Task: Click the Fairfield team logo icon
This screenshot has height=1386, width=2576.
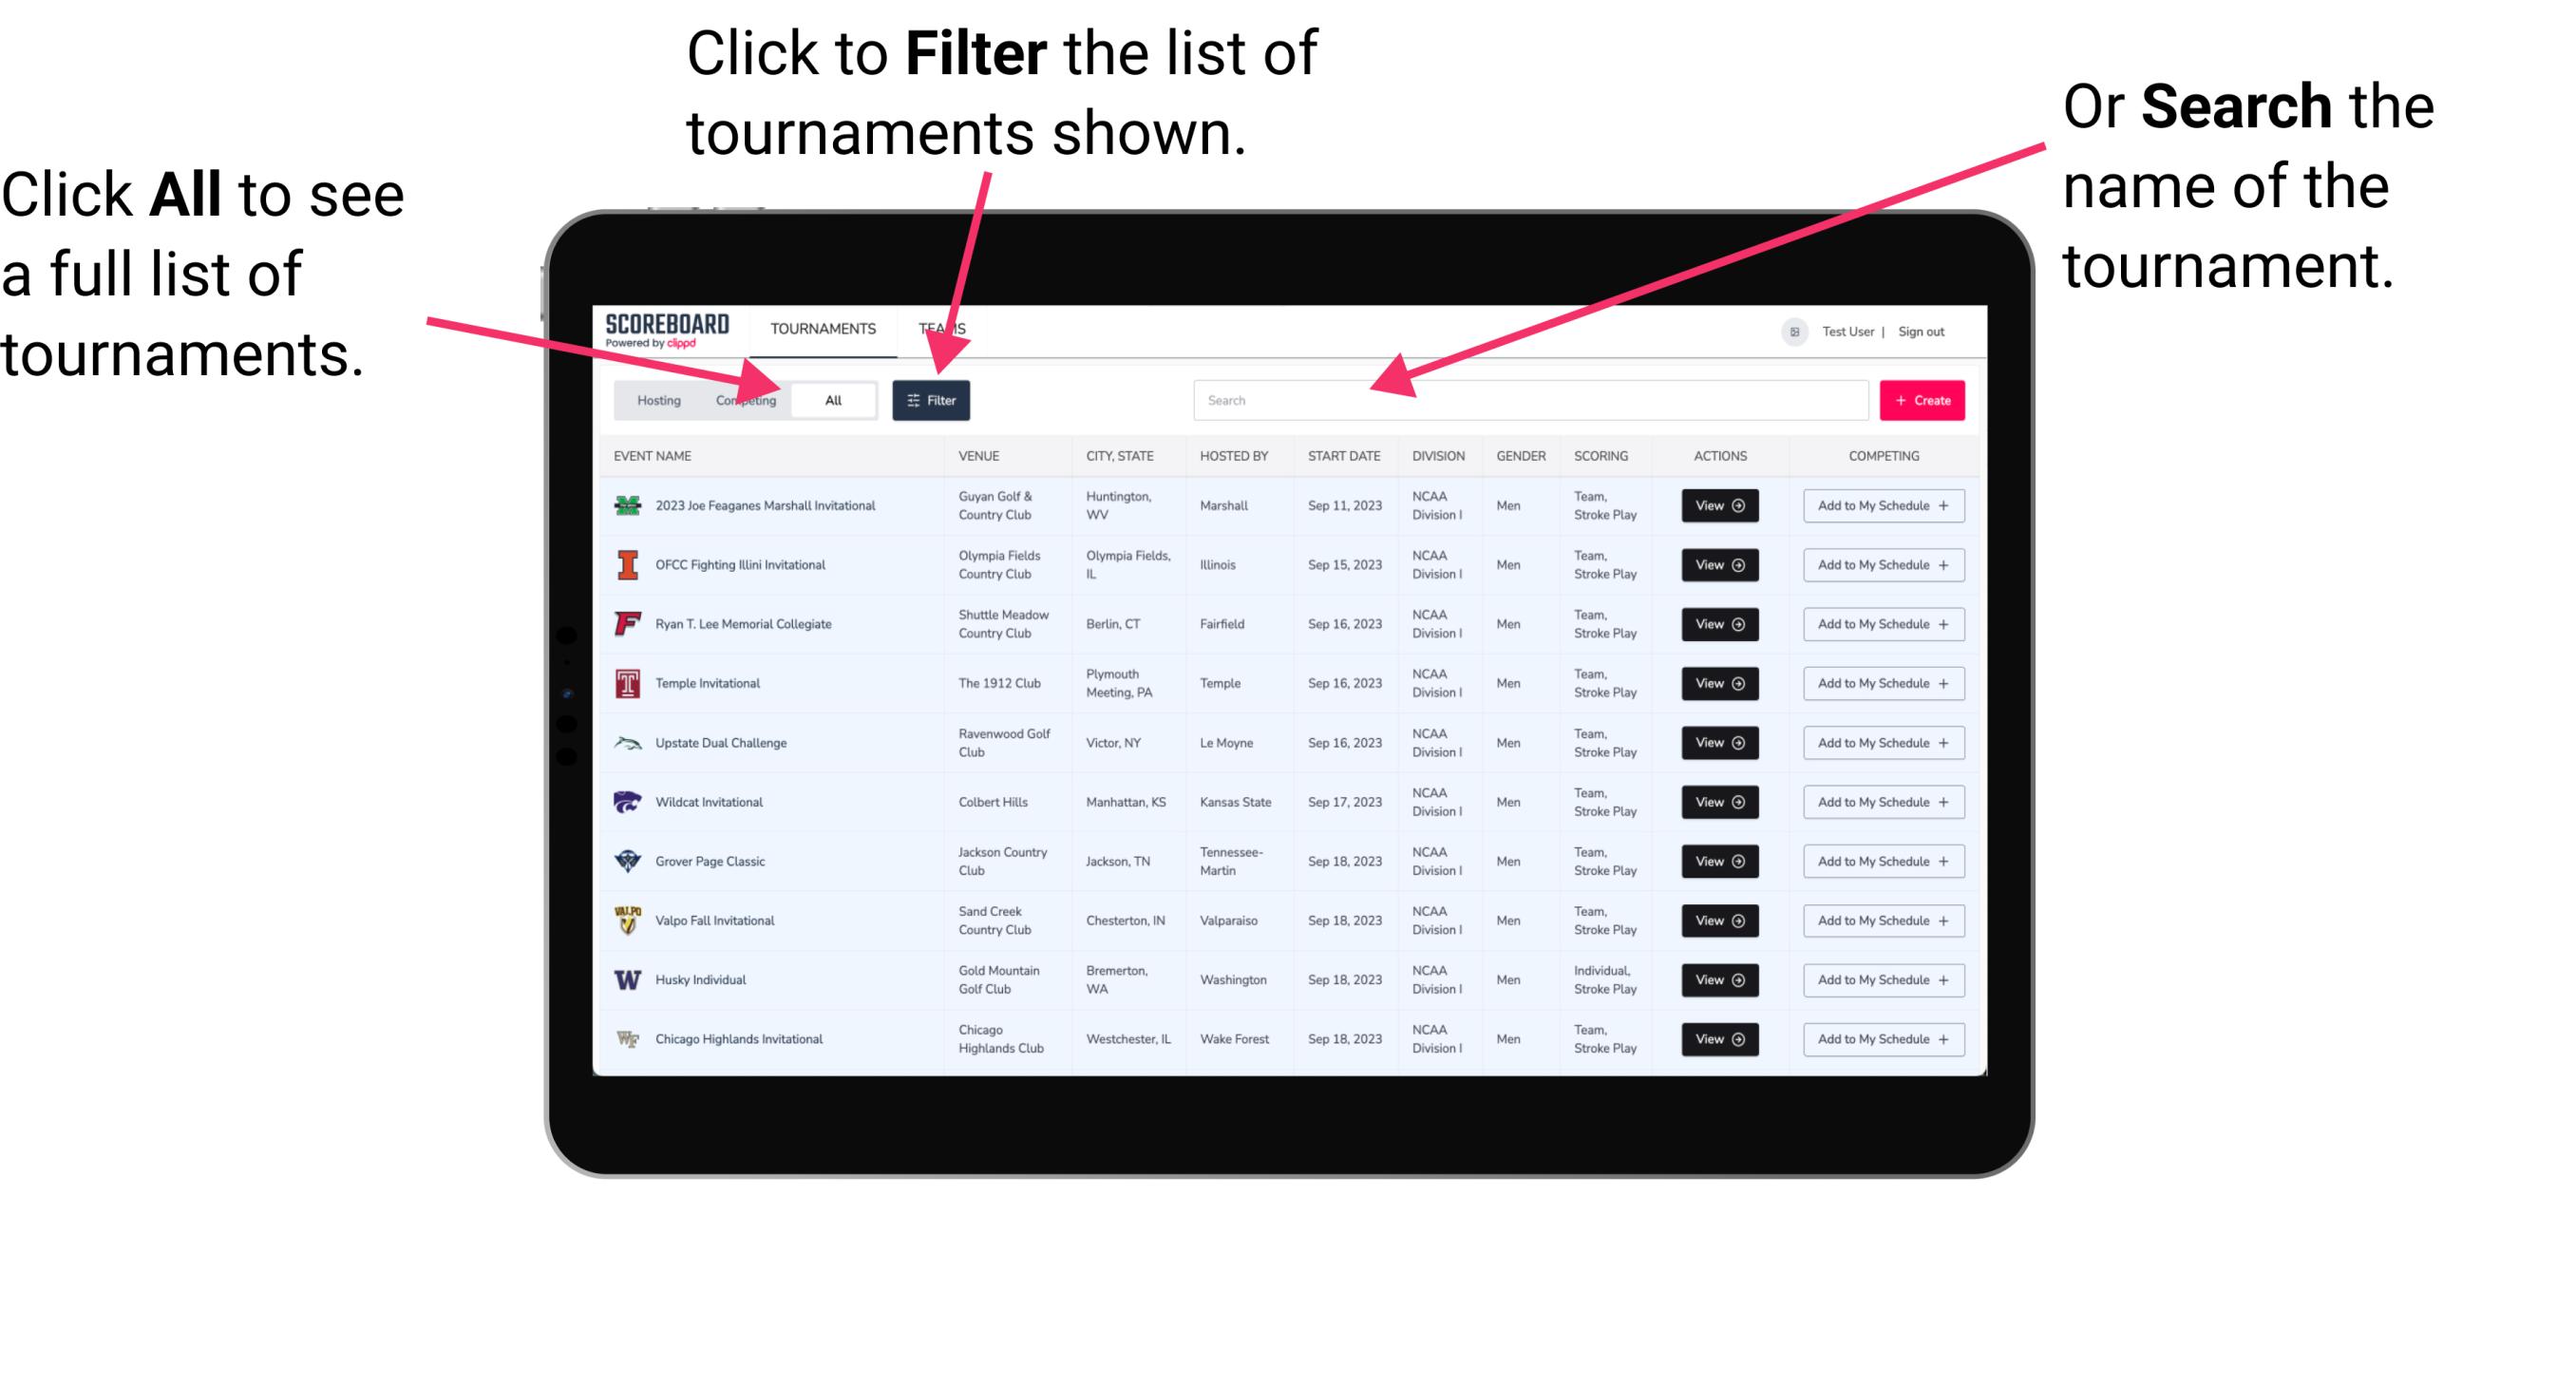Action: pos(626,625)
